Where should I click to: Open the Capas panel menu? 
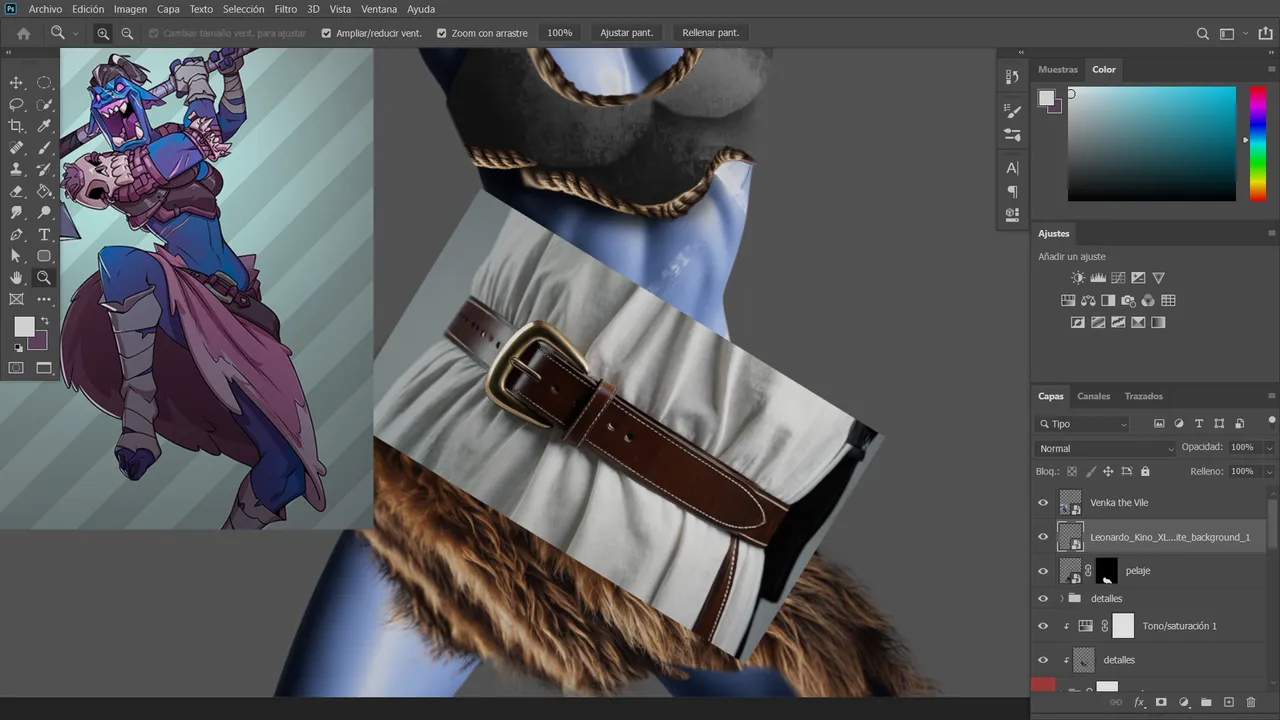point(1272,396)
